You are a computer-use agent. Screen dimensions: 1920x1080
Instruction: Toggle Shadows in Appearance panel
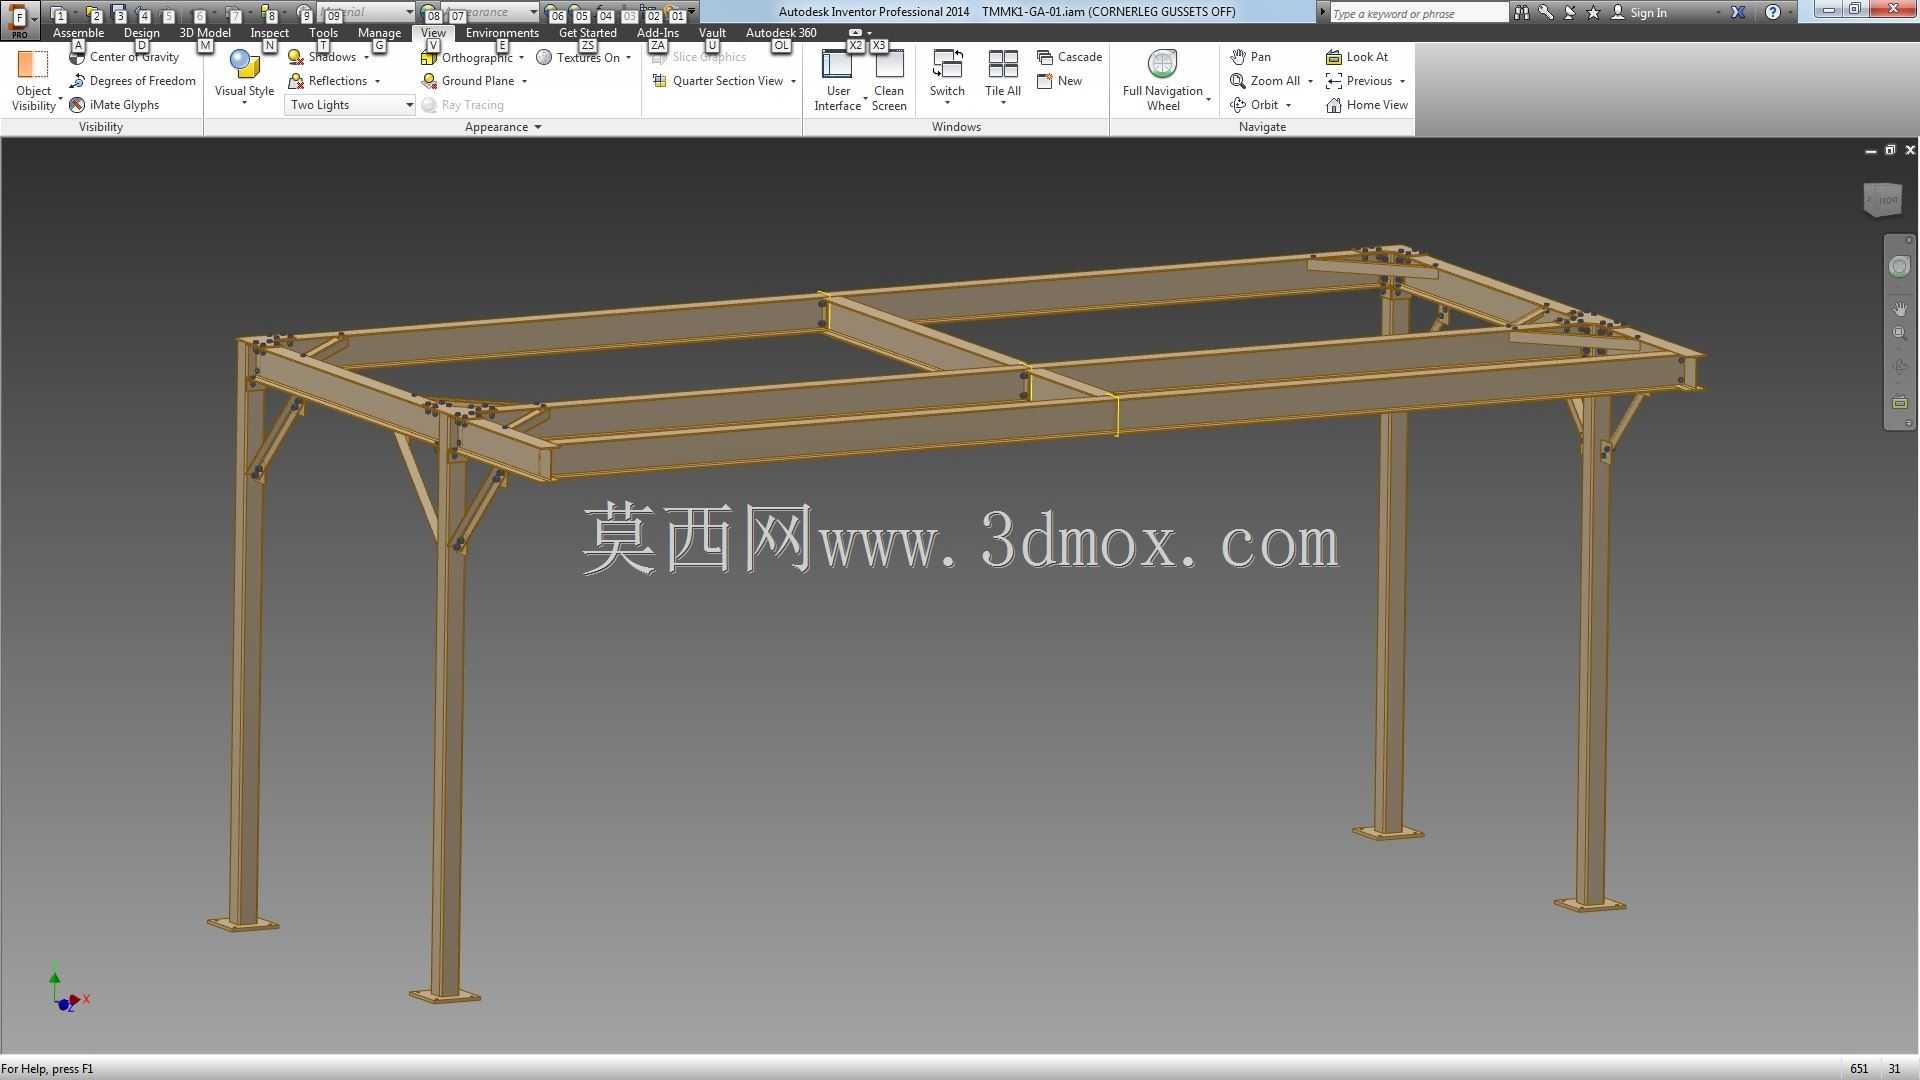coord(322,57)
